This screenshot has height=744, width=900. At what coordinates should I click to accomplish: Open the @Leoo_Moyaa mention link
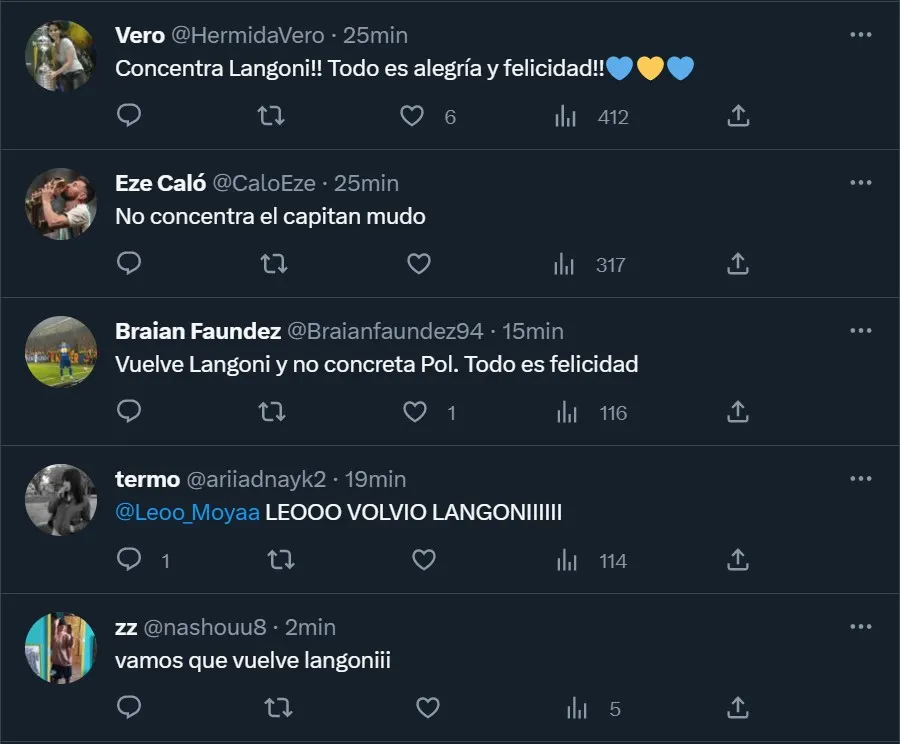(x=187, y=513)
